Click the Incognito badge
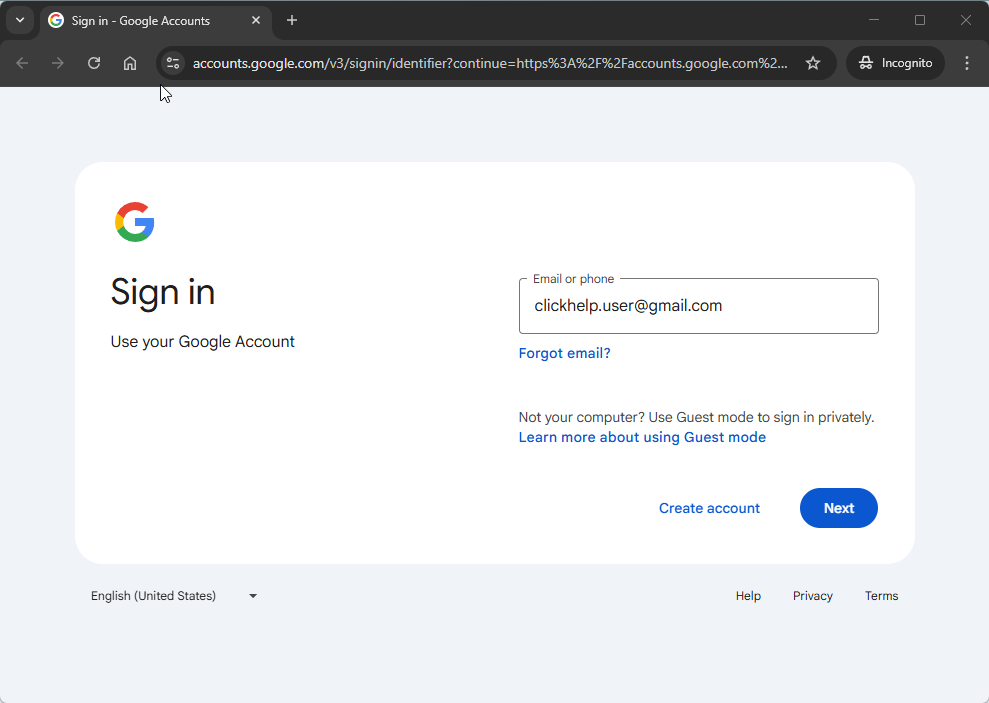This screenshot has width=989, height=703. 894,62
